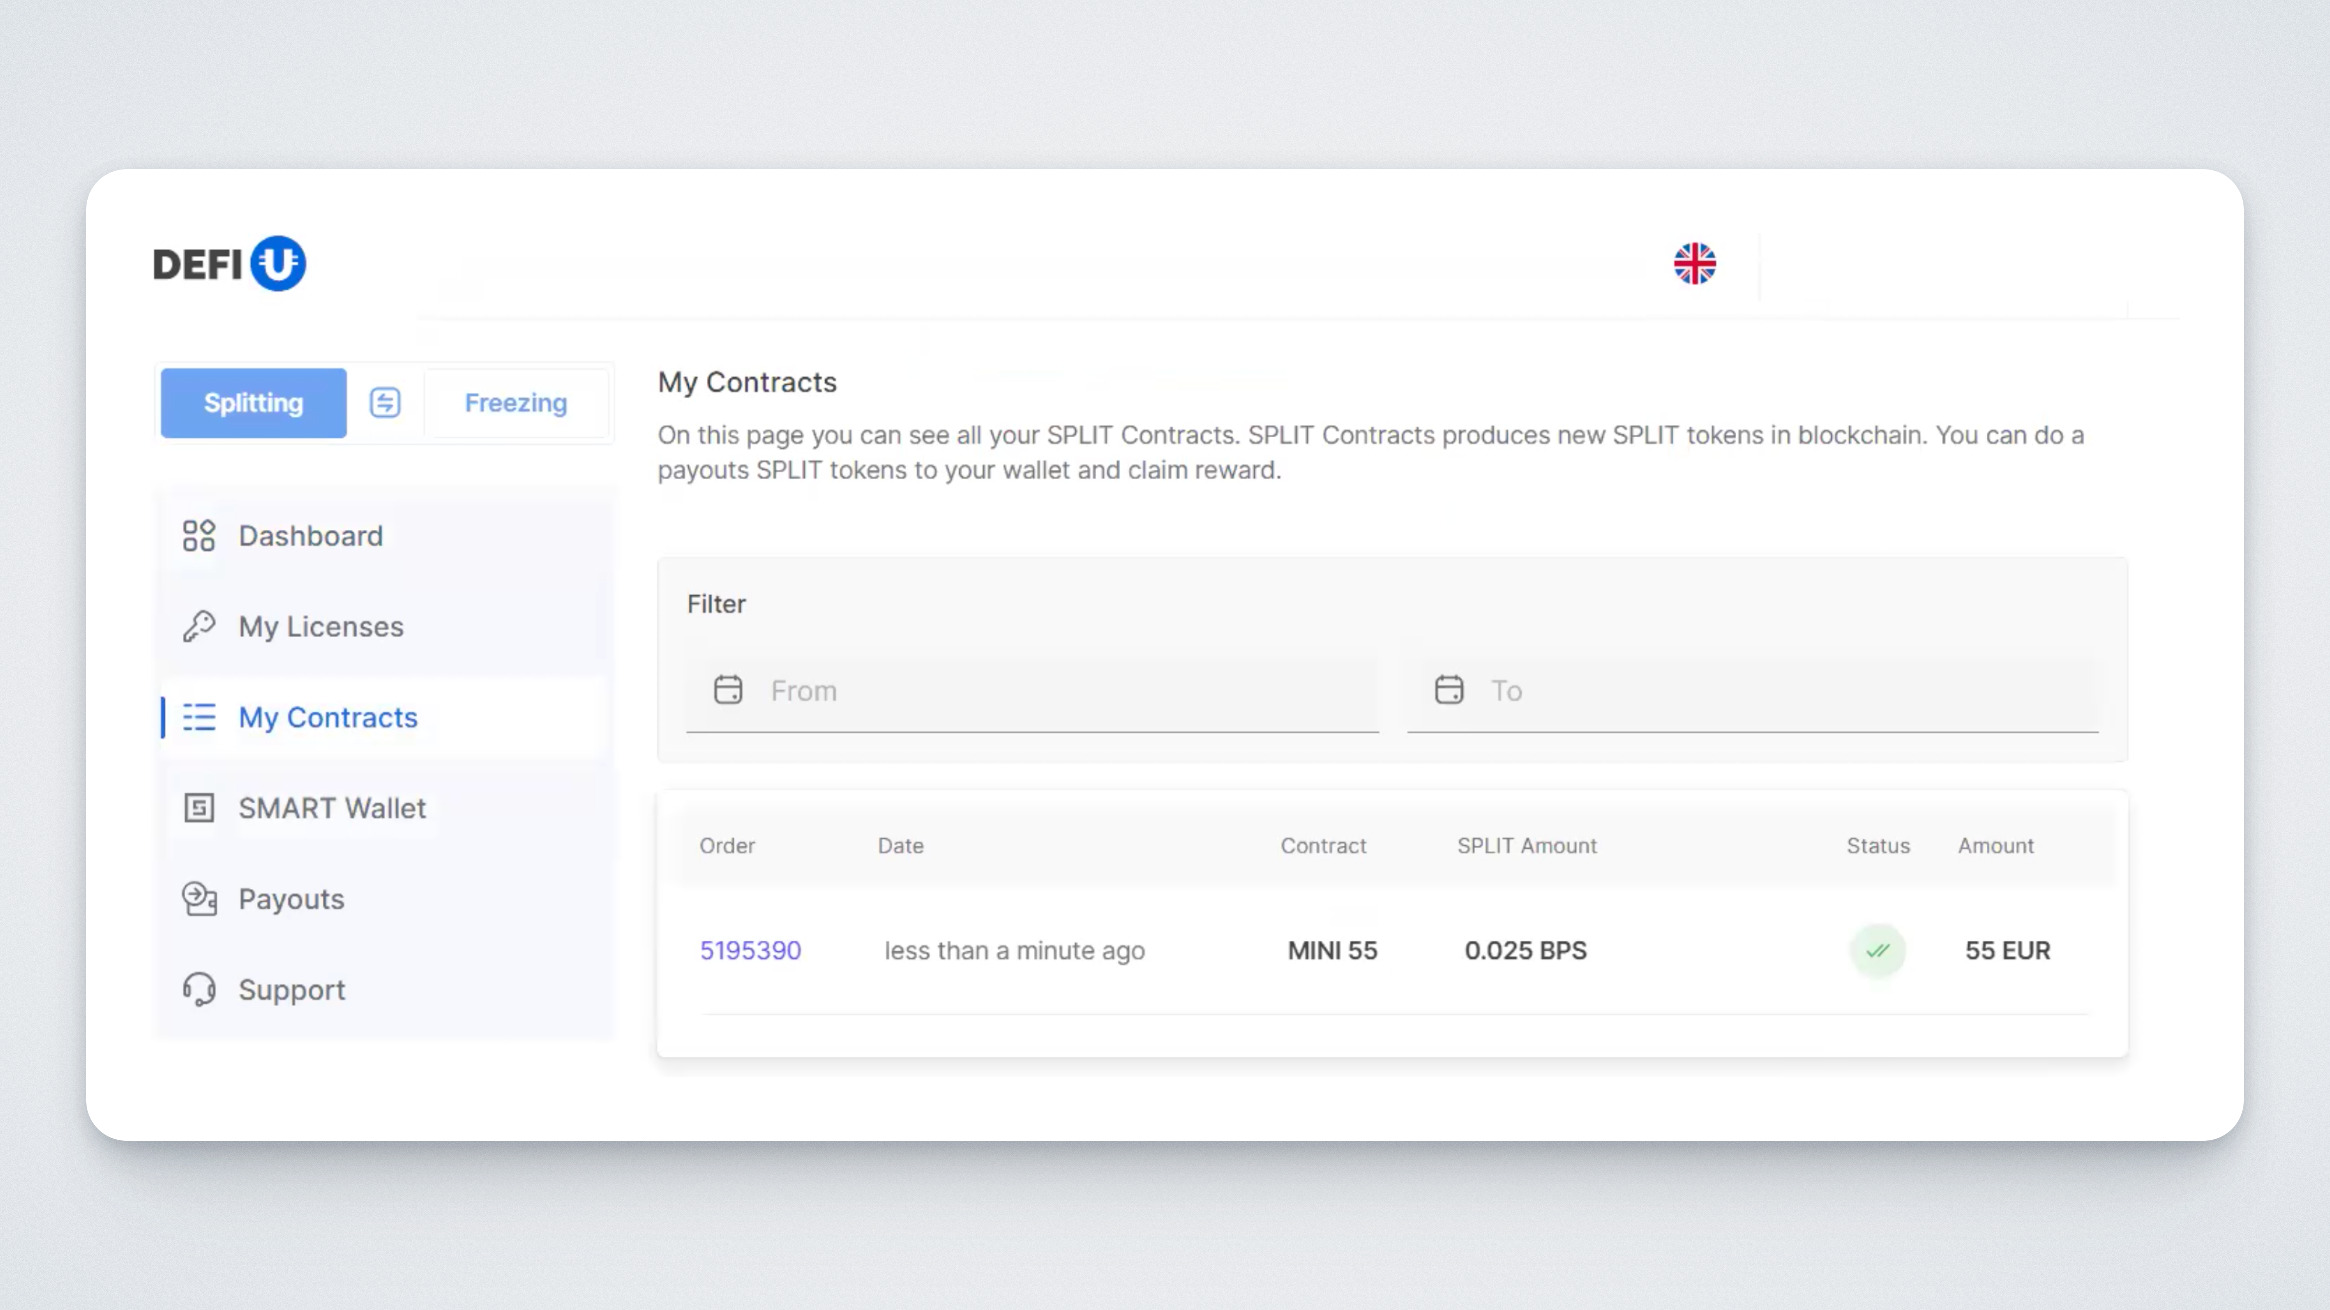Click the SMART Wallet icon

pyautogui.click(x=199, y=808)
